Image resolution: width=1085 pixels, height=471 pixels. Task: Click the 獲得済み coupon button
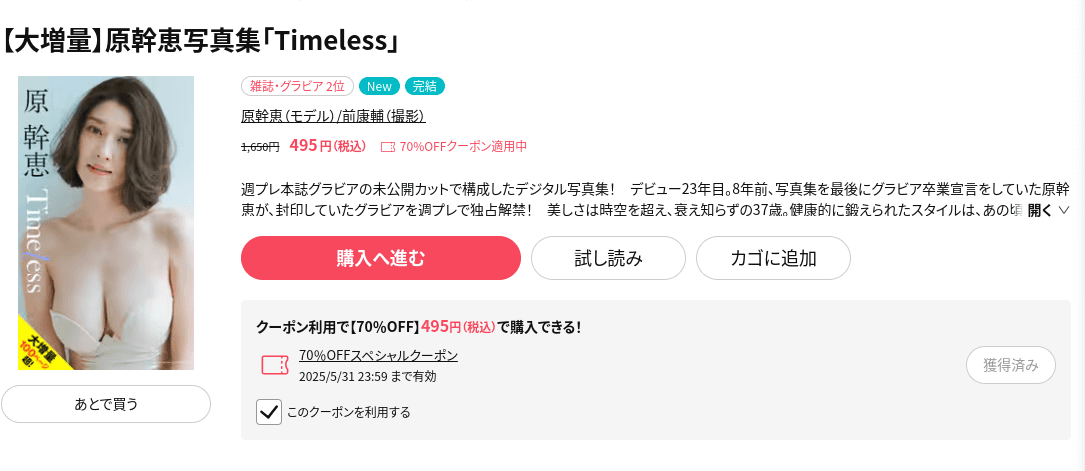point(1011,365)
